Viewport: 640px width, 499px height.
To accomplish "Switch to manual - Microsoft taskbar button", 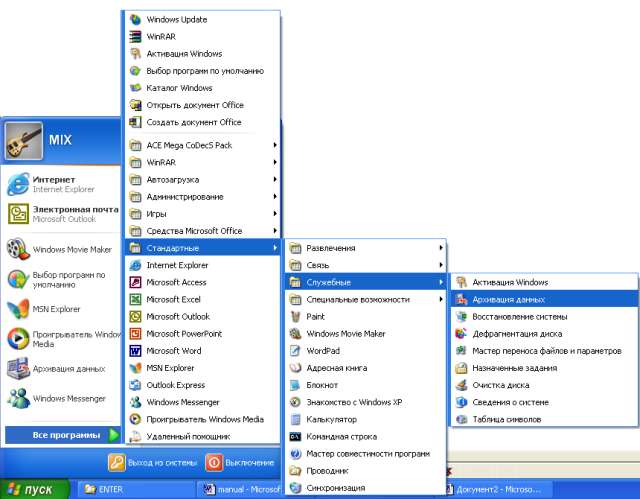I will tap(241, 489).
